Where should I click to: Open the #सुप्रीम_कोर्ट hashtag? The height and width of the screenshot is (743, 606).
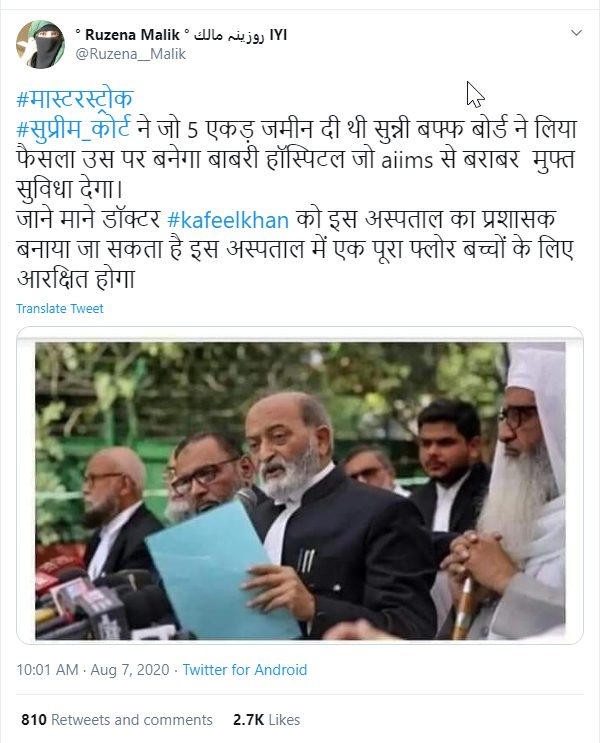click(x=73, y=128)
